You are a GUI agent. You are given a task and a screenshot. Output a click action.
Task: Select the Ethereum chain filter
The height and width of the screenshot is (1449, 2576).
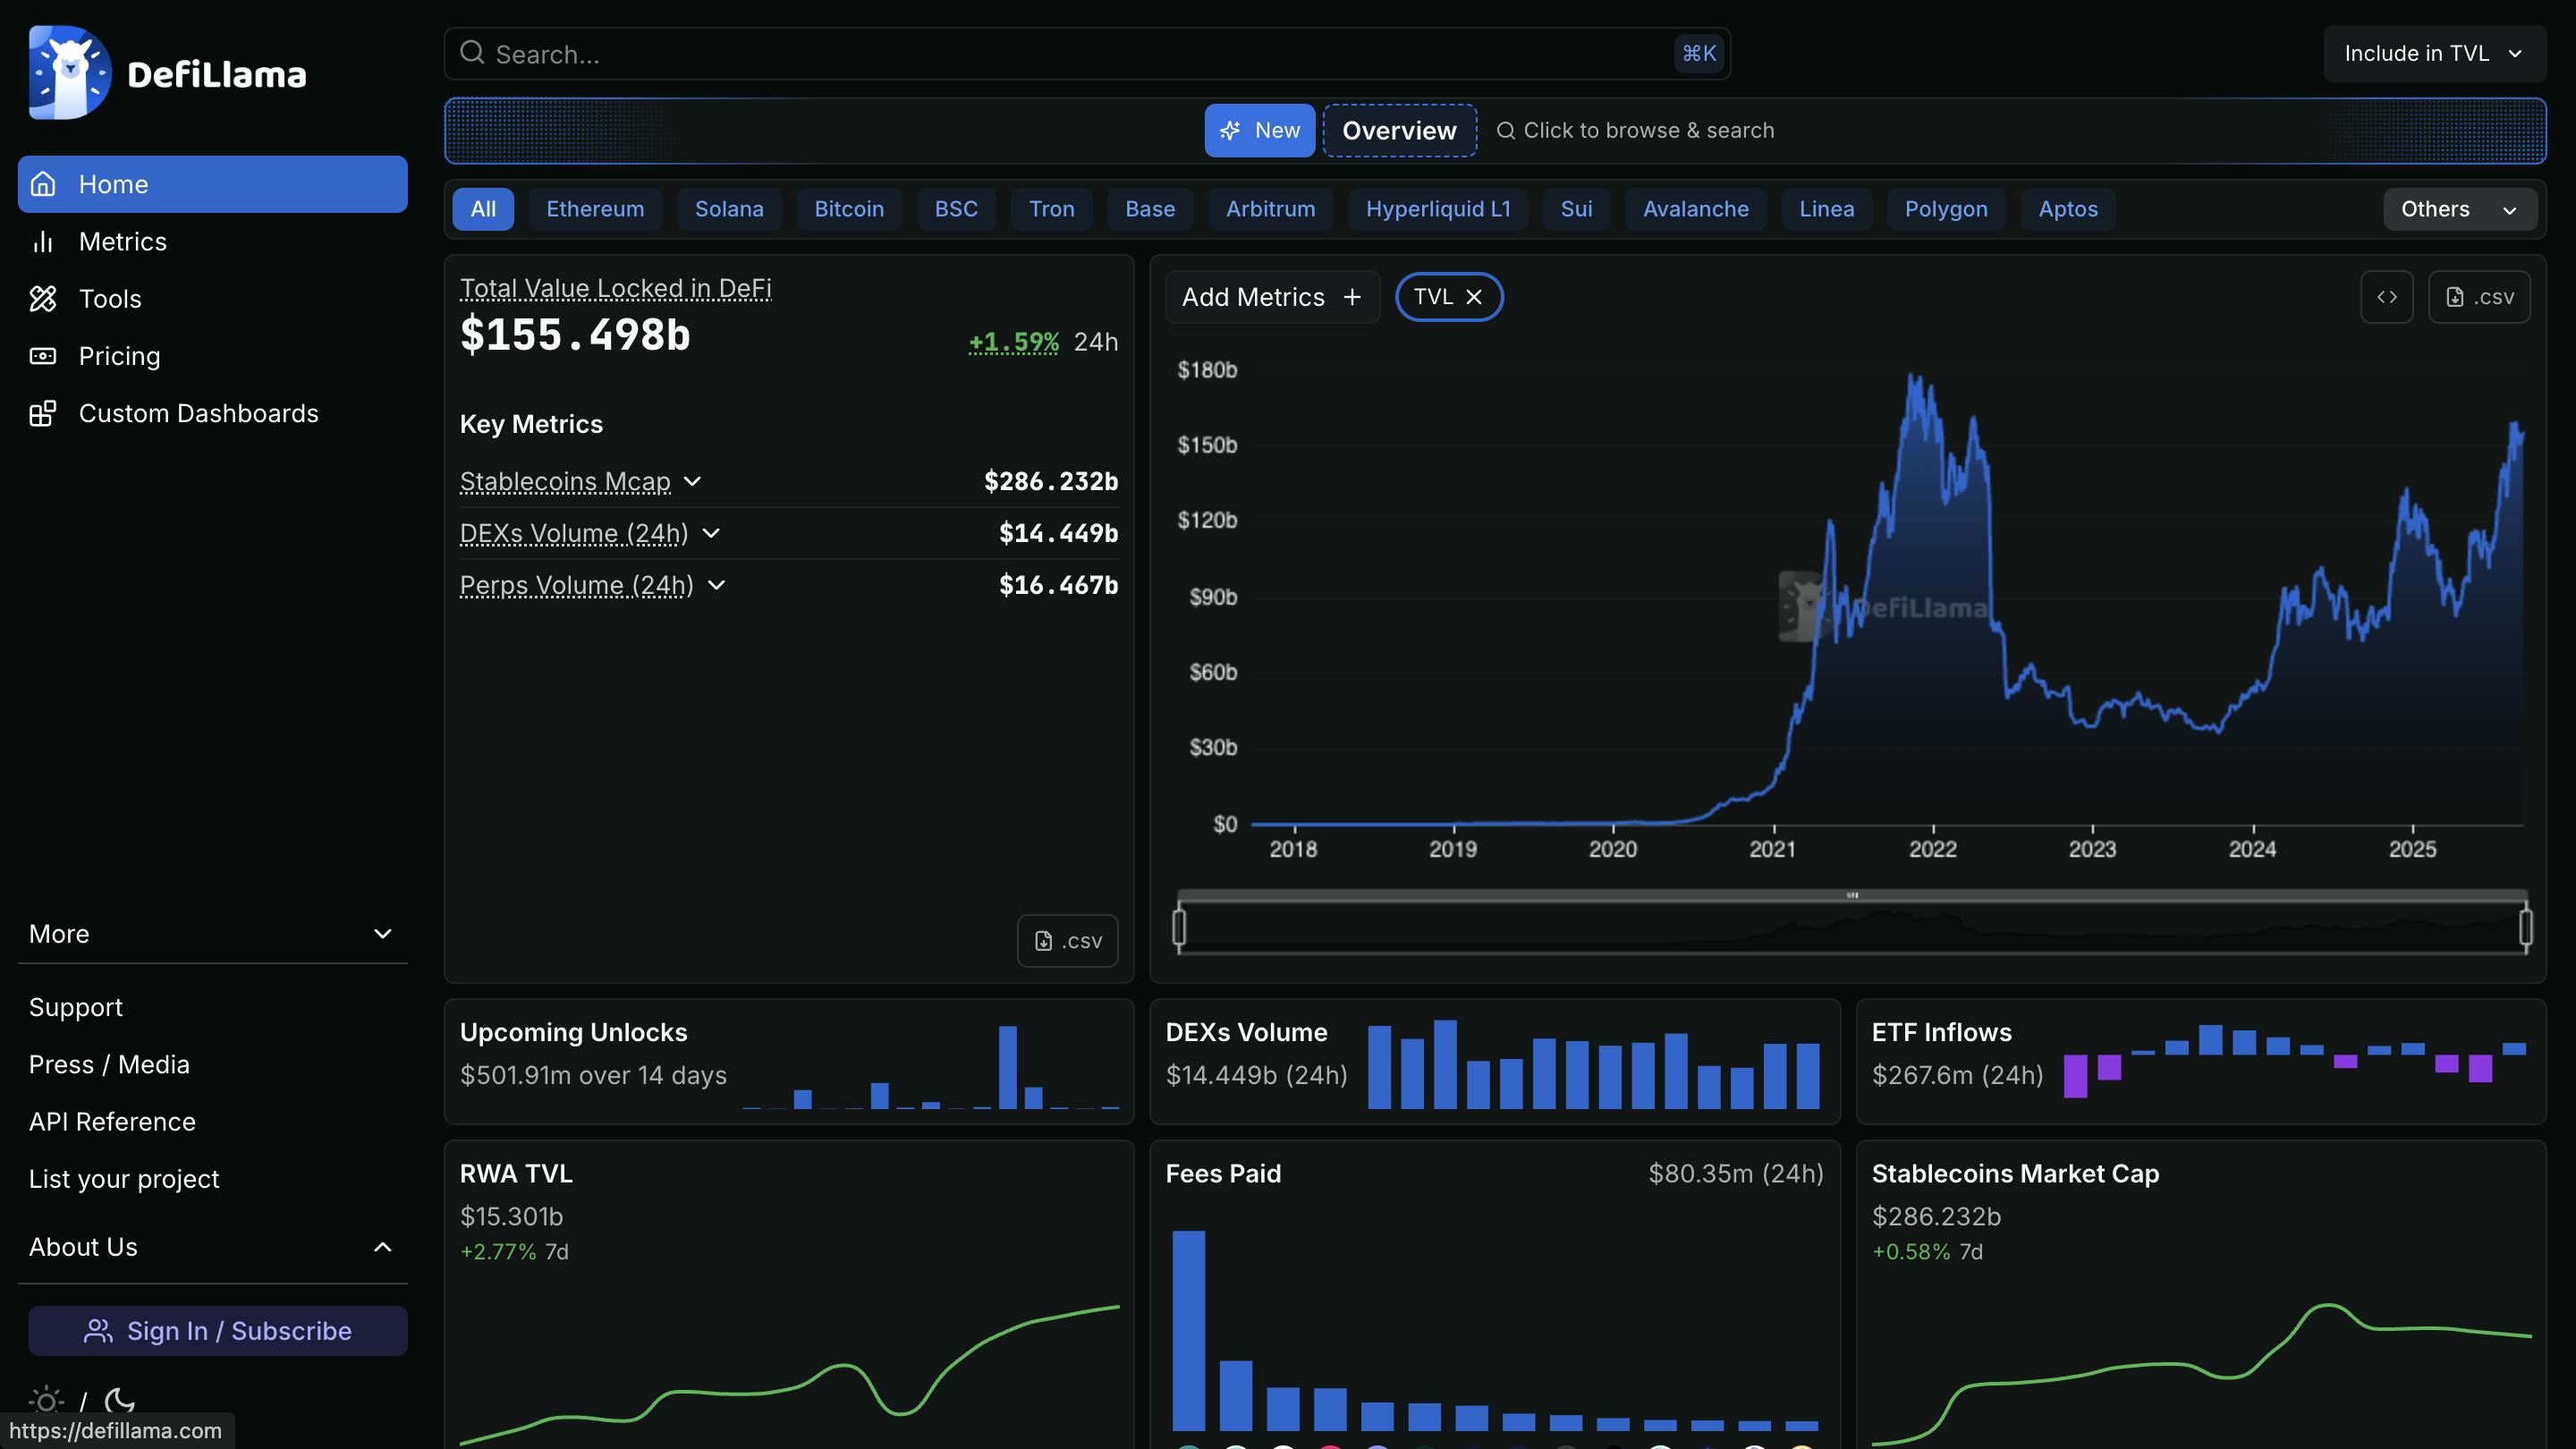[x=595, y=209]
